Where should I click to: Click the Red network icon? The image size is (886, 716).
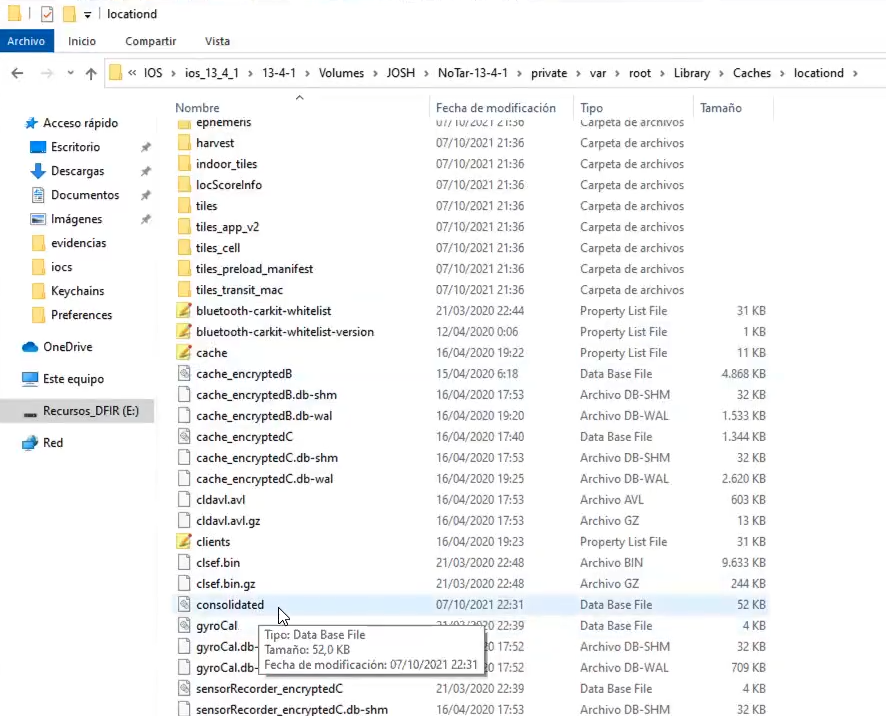[x=30, y=442]
